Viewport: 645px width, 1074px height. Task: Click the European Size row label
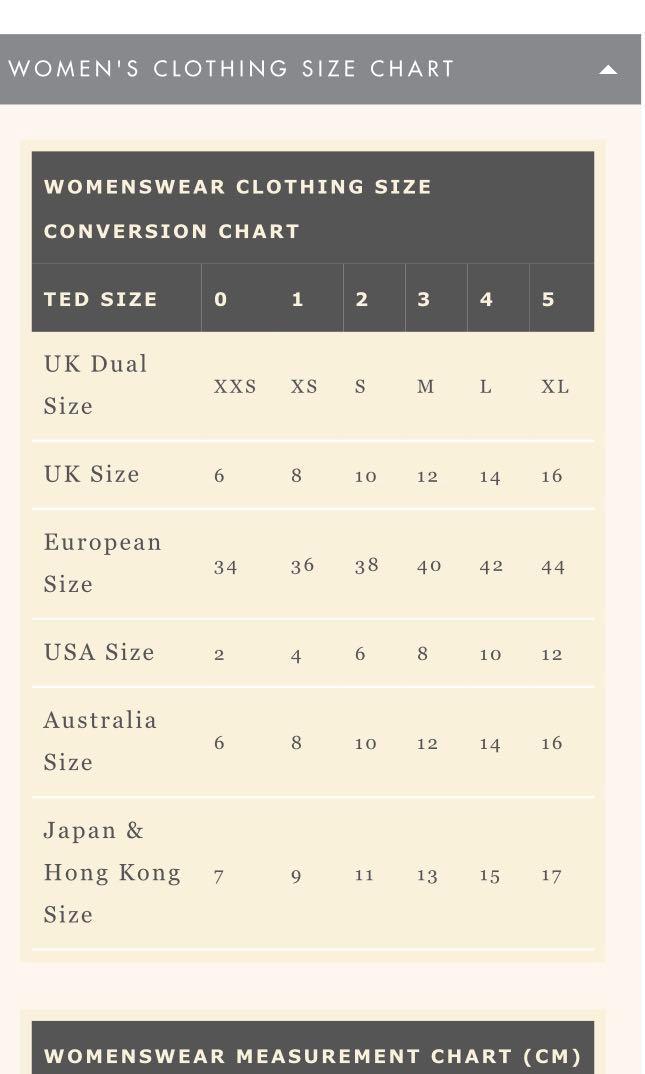102,563
